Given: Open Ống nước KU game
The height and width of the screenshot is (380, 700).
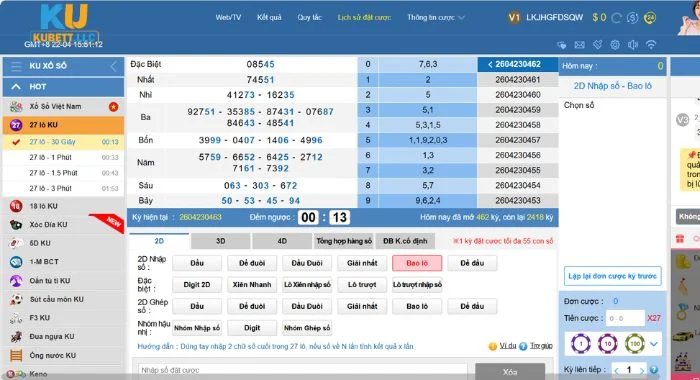Looking at the screenshot, I should pyautogui.click(x=63, y=355).
